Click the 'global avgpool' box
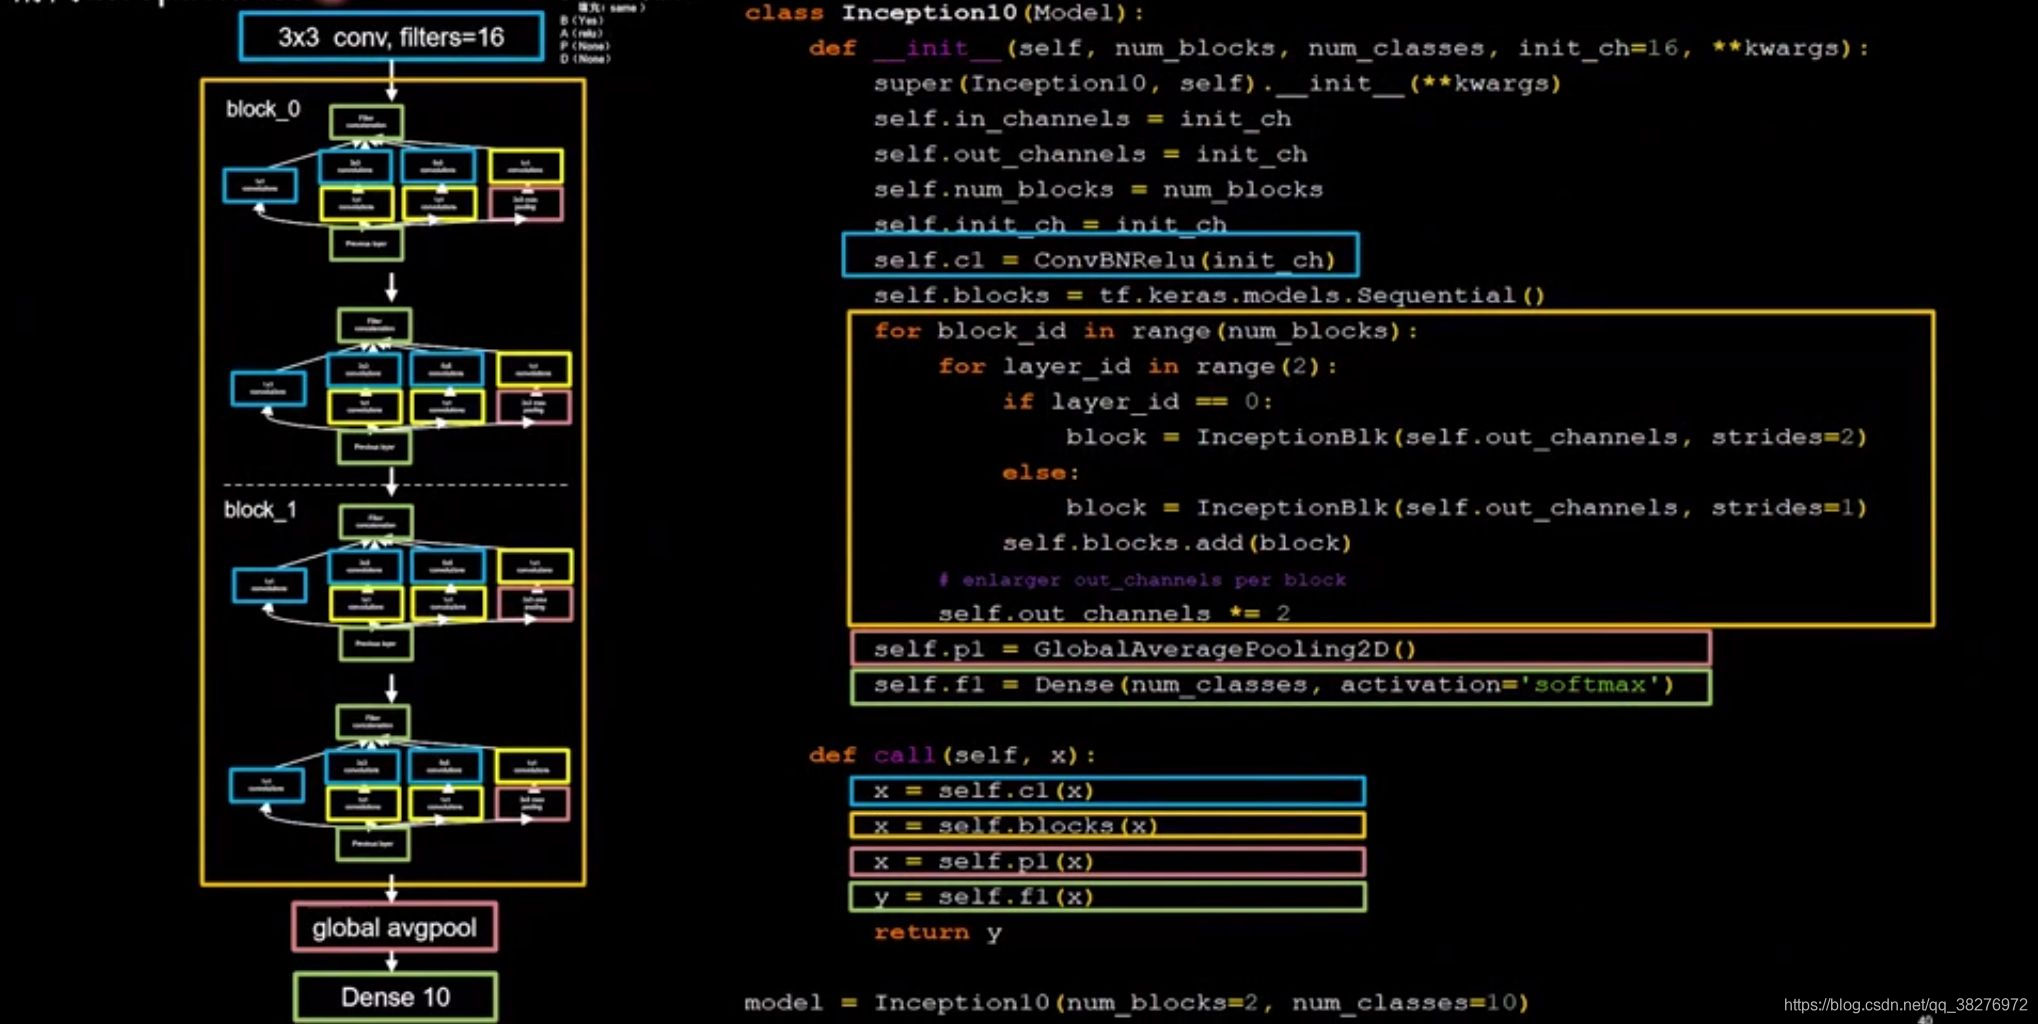2038x1024 pixels. (x=394, y=928)
